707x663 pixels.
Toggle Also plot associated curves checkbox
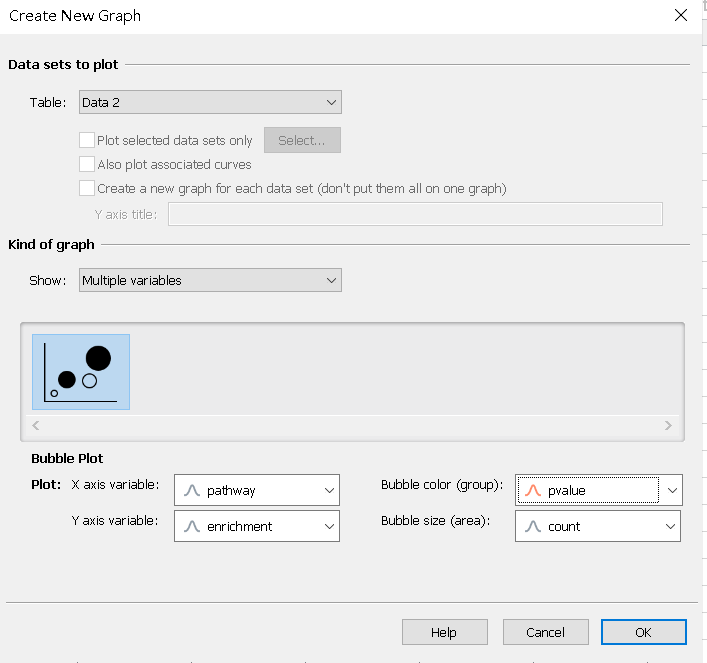click(87, 164)
